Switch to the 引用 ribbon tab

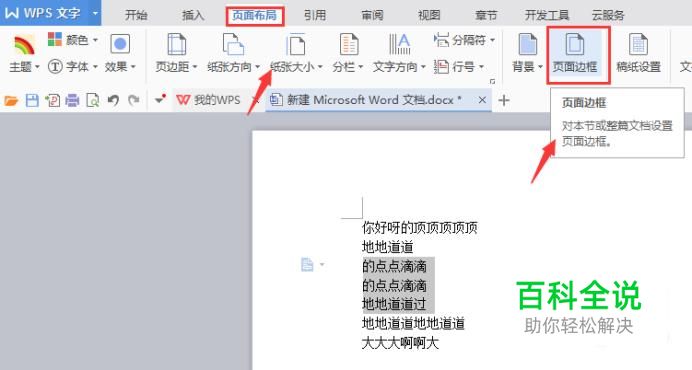315,15
